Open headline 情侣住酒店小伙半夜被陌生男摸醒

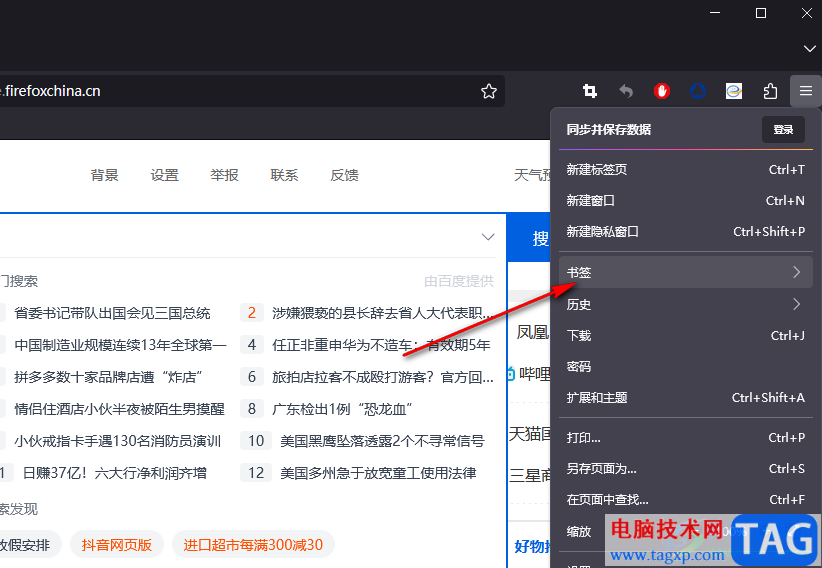[120, 409]
